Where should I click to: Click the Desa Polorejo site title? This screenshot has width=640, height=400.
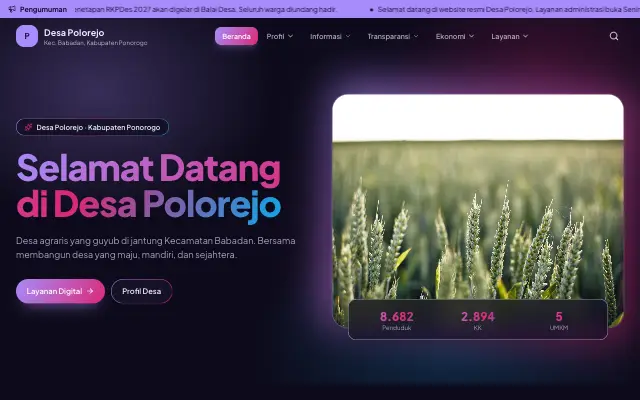(x=74, y=33)
